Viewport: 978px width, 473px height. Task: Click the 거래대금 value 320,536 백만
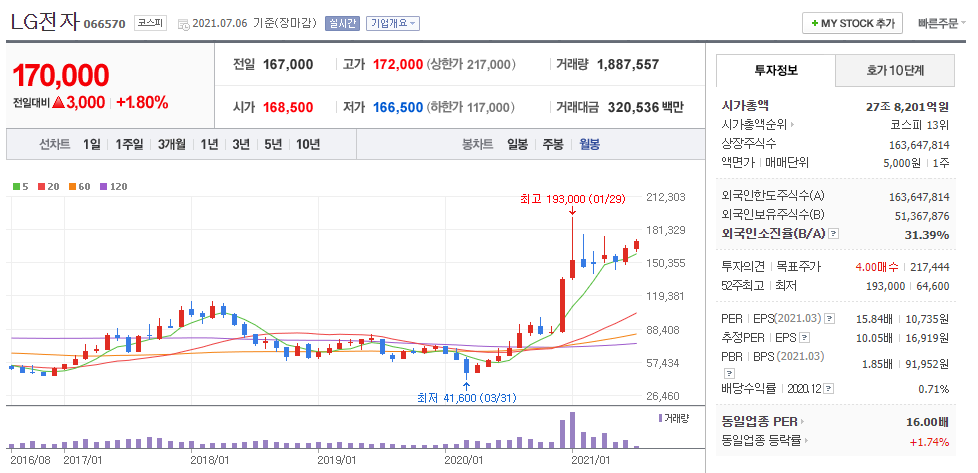click(x=646, y=107)
